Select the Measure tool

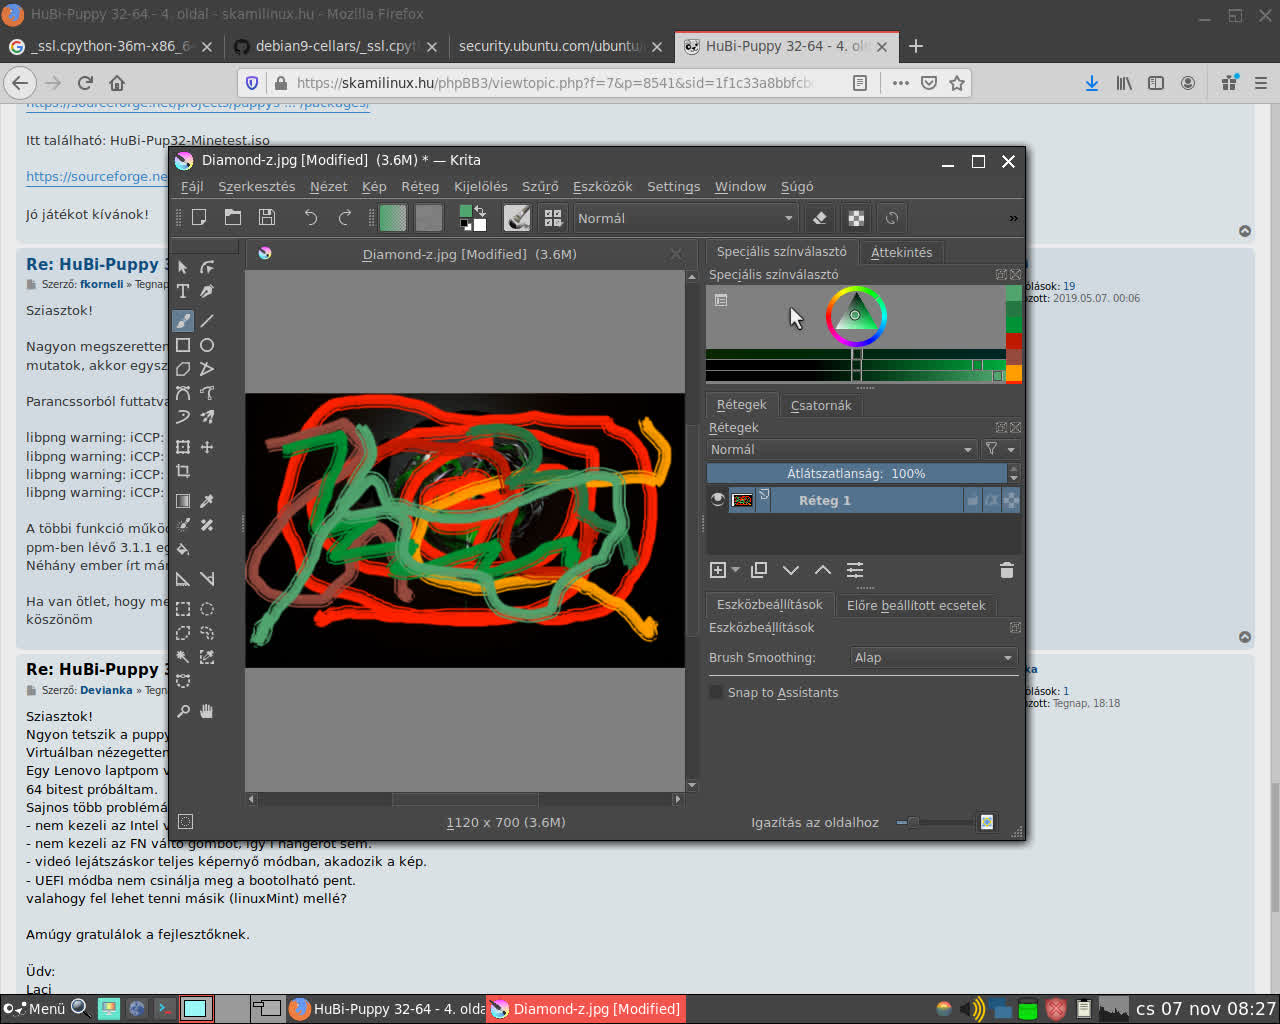coord(207,579)
